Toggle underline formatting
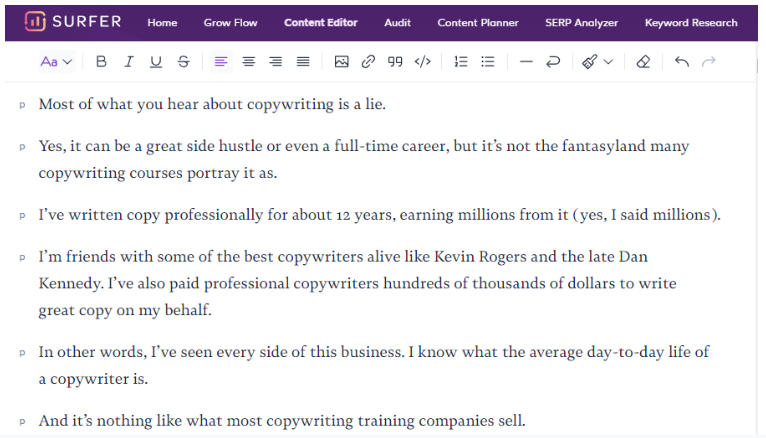This screenshot has height=438, width=766. pyautogui.click(x=156, y=62)
